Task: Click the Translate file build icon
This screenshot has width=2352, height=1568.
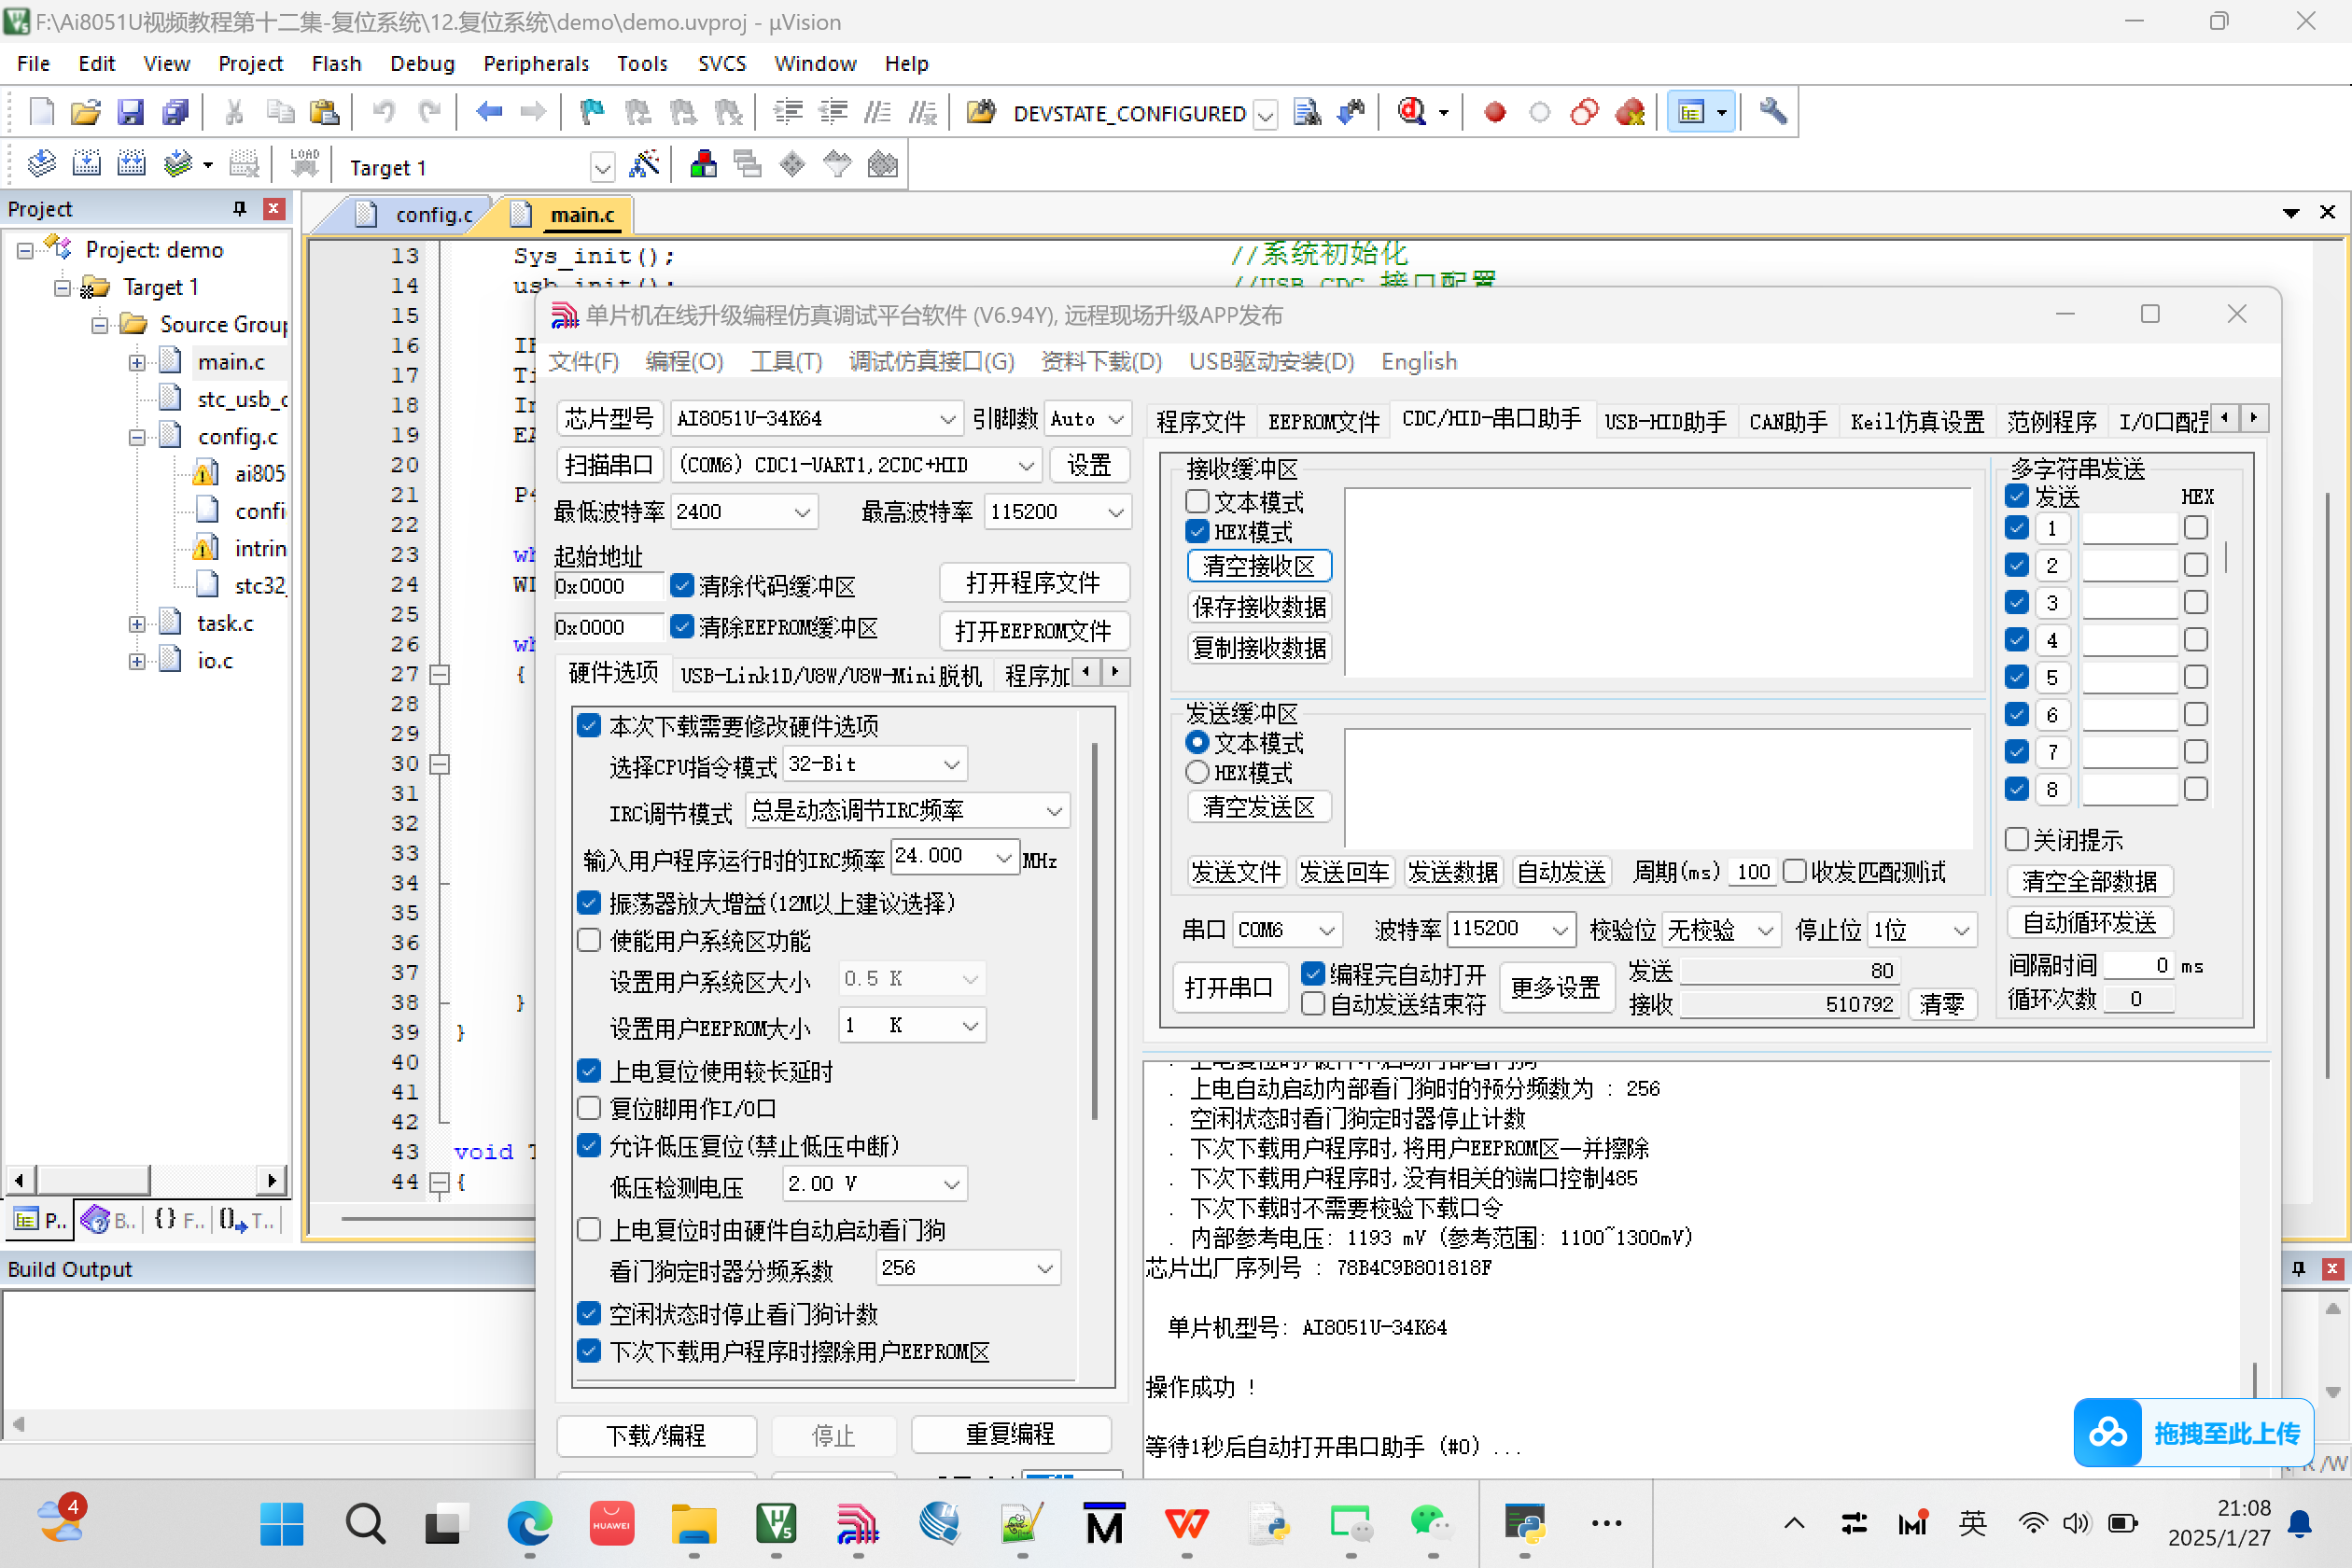Action: click(41, 163)
